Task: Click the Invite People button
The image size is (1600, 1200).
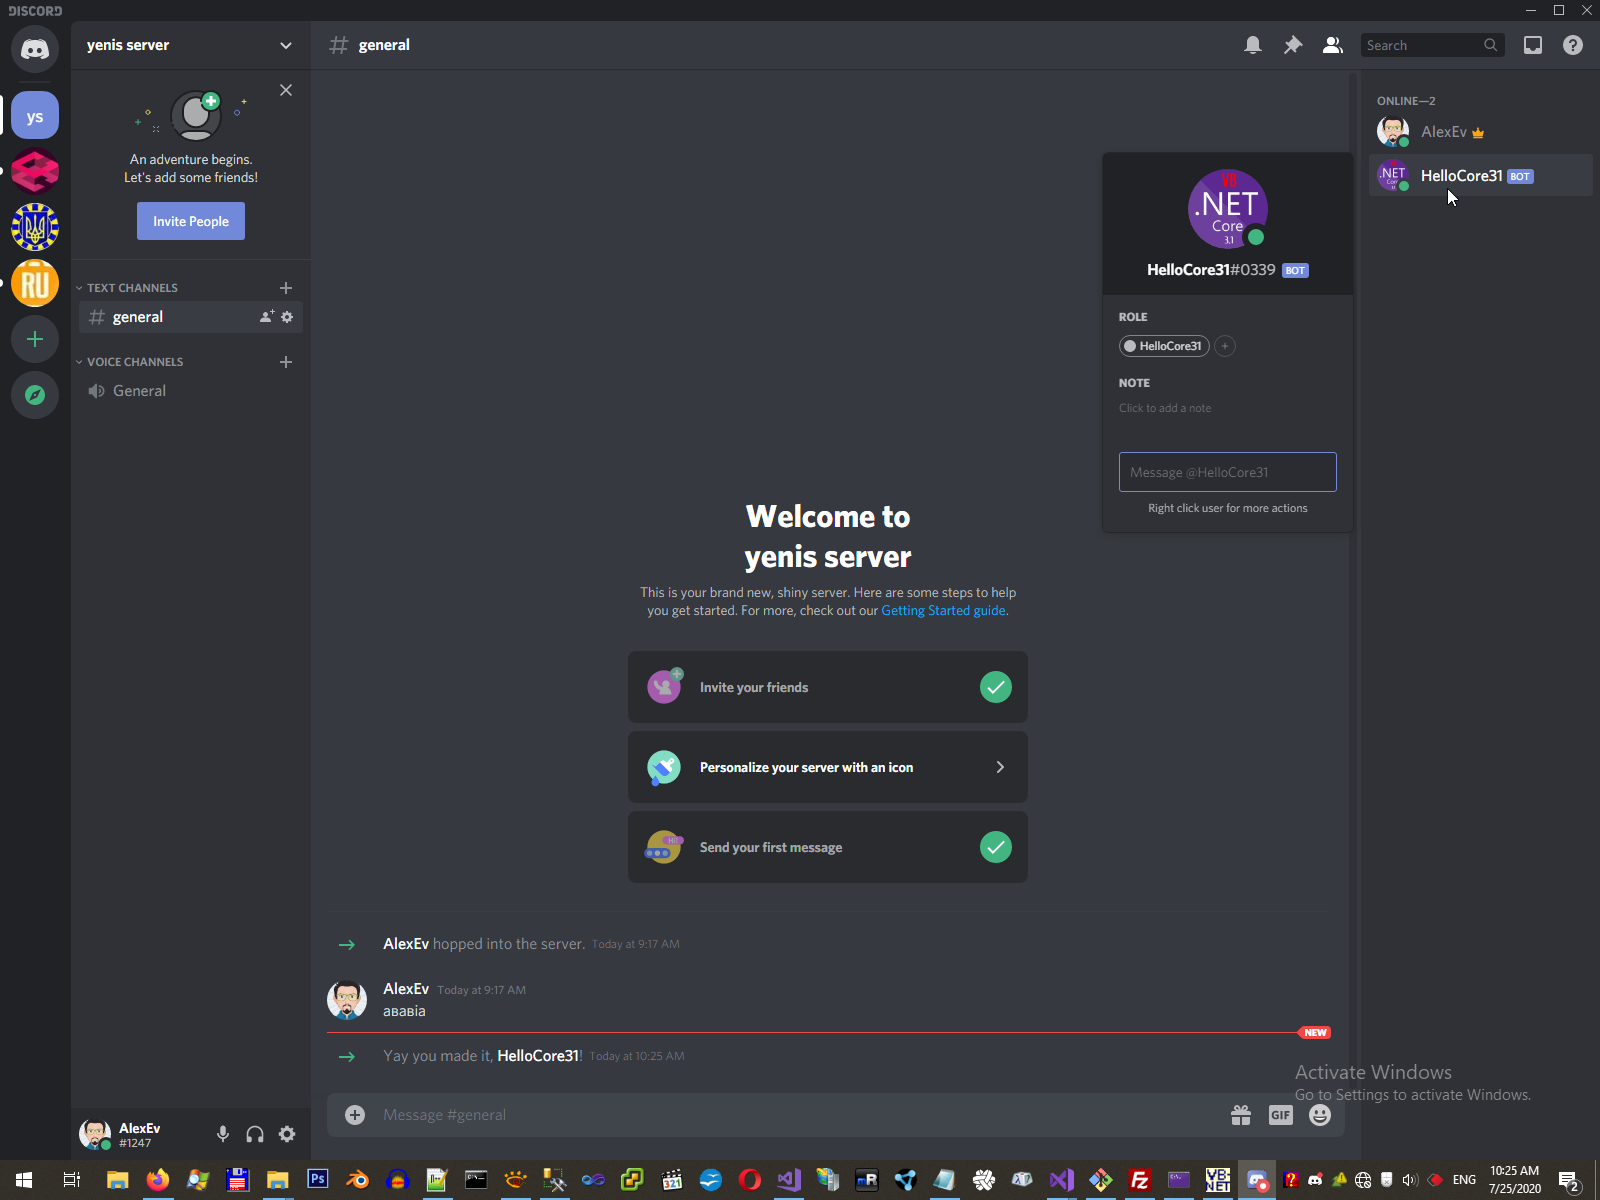Action: pos(191,221)
